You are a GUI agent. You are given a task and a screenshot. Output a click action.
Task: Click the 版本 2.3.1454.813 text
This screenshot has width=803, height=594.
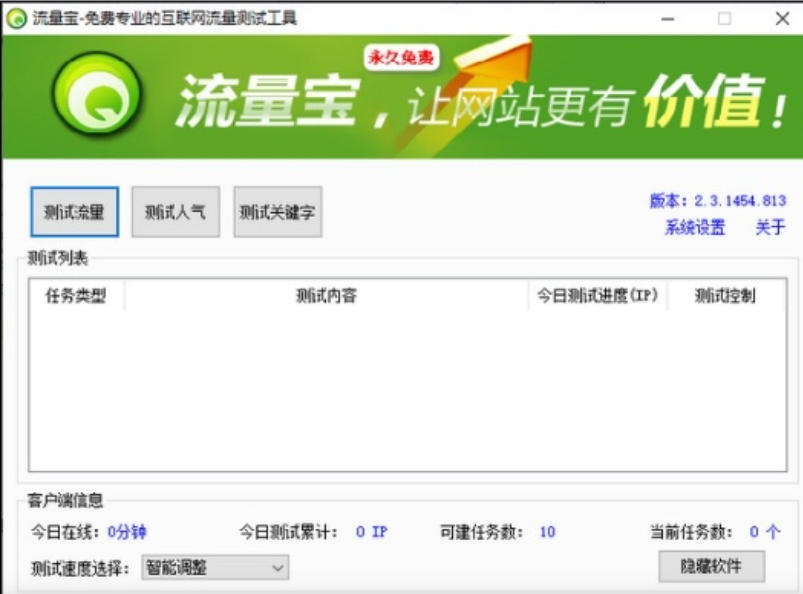coord(717,201)
